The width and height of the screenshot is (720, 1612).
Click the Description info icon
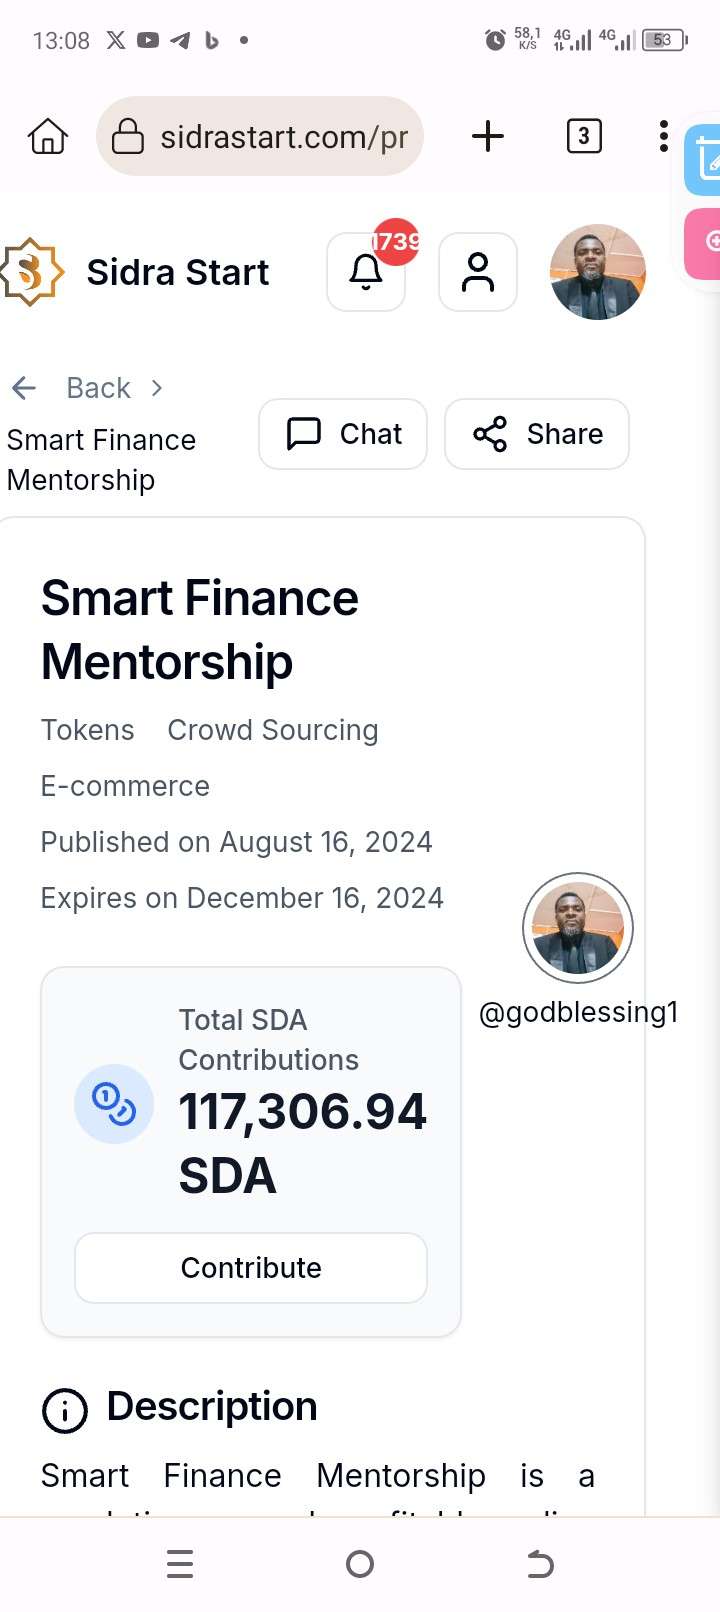(x=65, y=1410)
